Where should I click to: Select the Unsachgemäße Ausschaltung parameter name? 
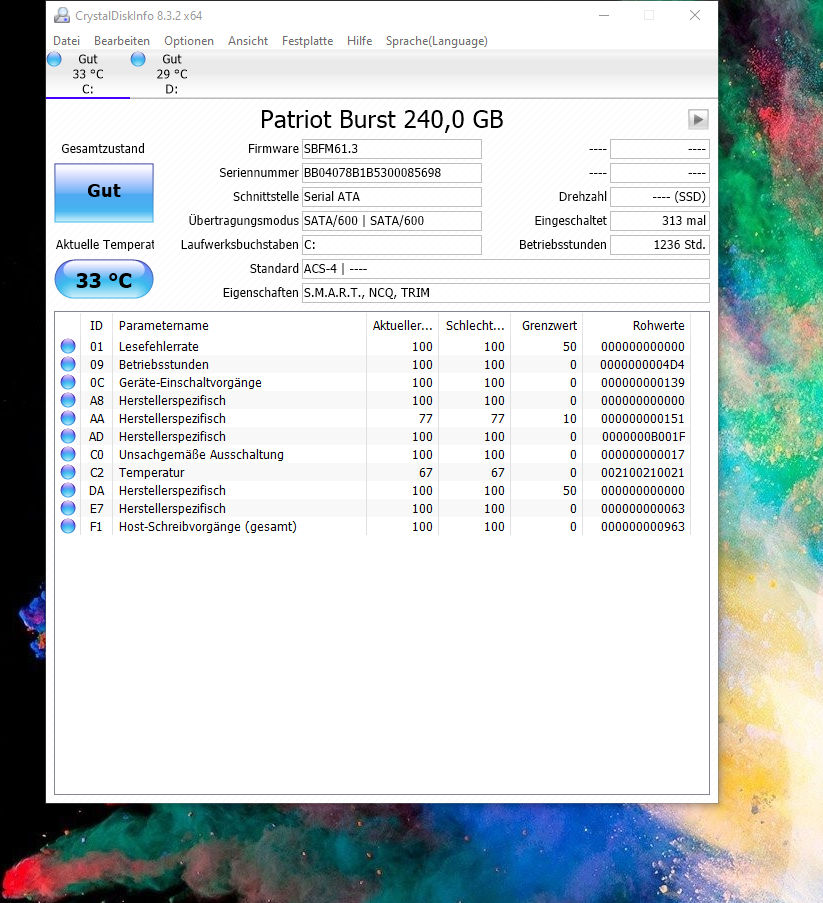coord(201,454)
